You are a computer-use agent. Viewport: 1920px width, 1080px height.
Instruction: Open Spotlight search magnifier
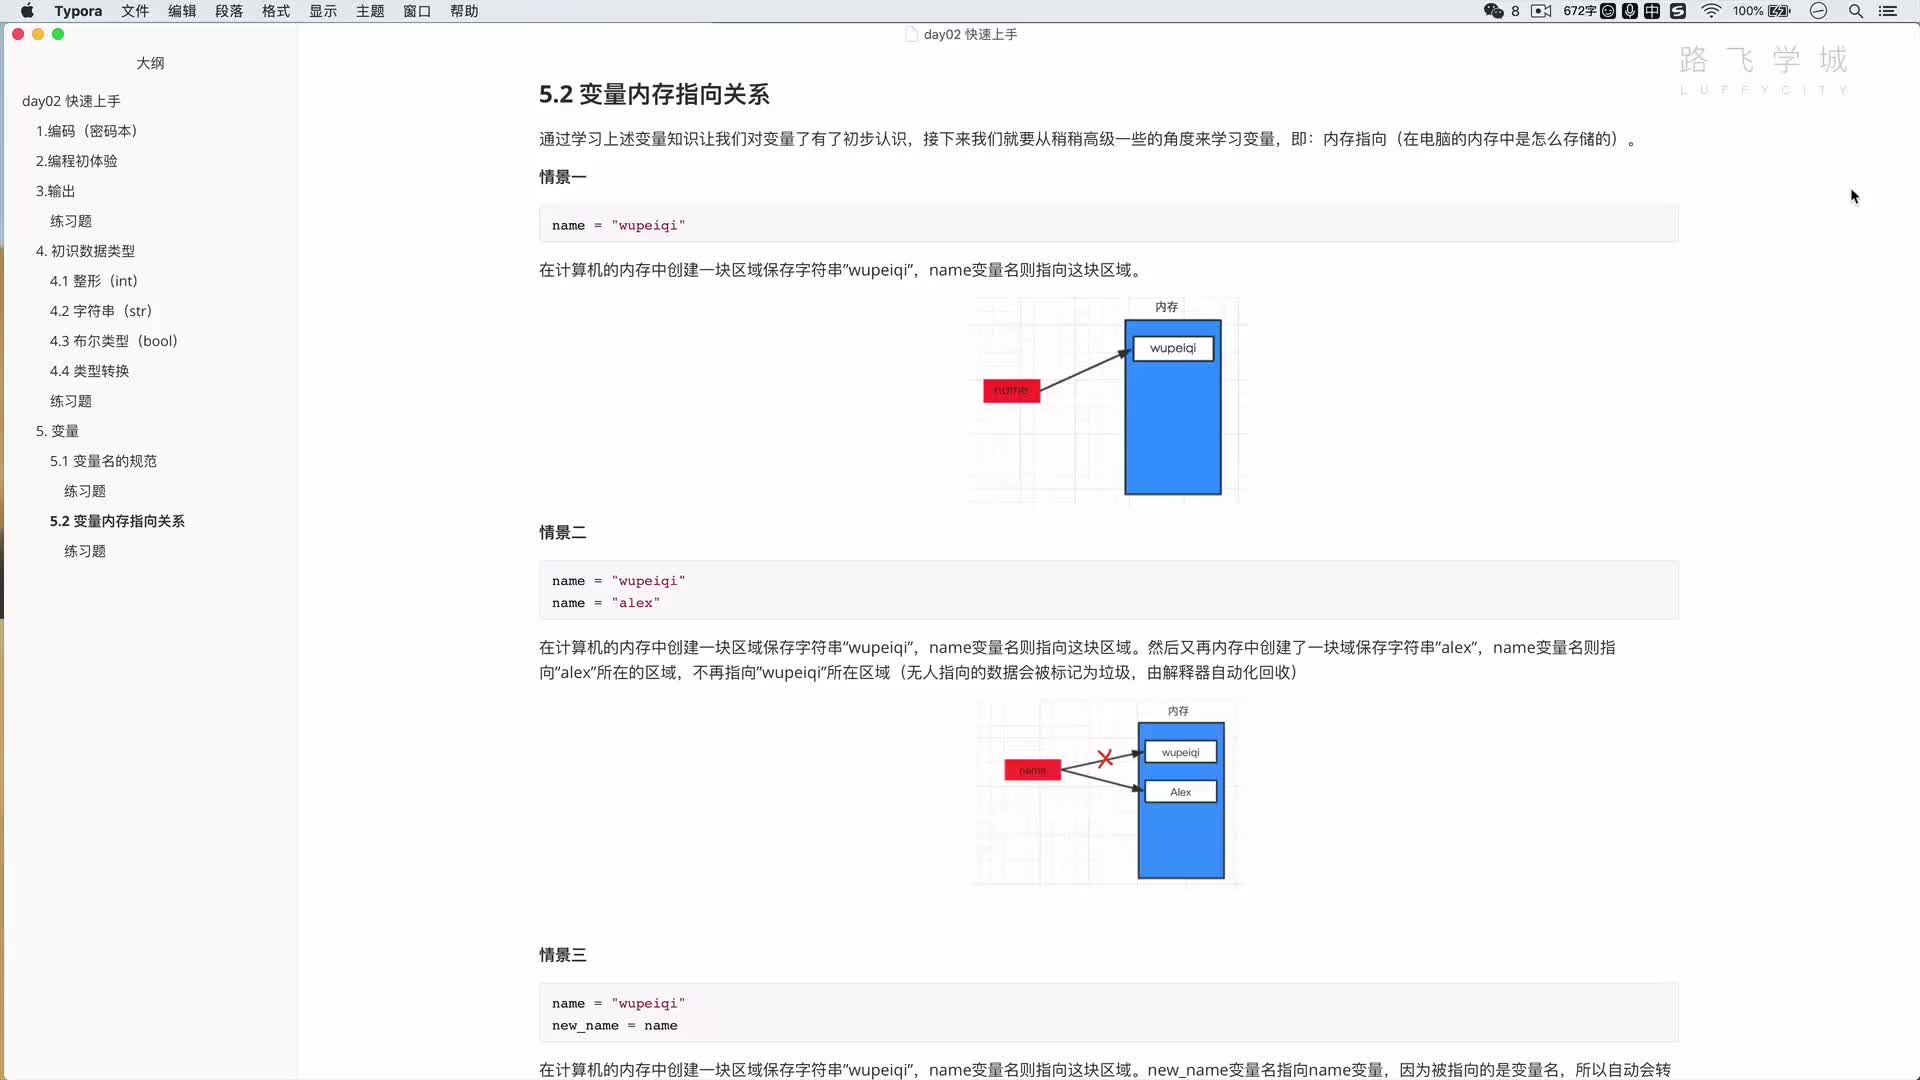pos(1856,11)
